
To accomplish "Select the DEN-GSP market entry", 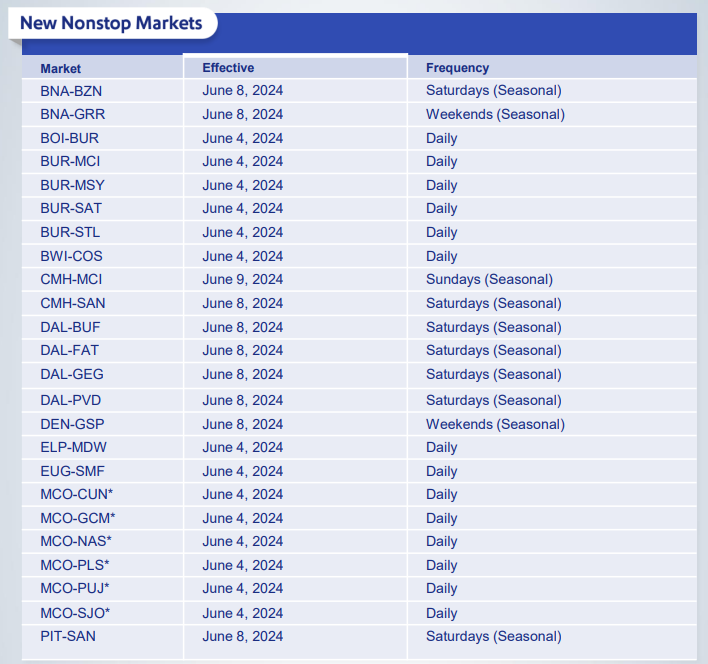I will [72, 424].
